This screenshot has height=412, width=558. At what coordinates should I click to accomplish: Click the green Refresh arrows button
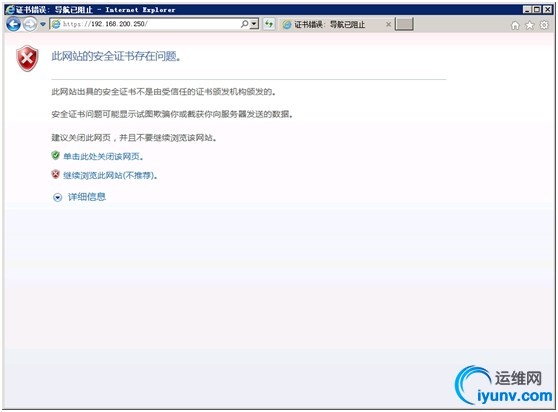click(x=269, y=24)
